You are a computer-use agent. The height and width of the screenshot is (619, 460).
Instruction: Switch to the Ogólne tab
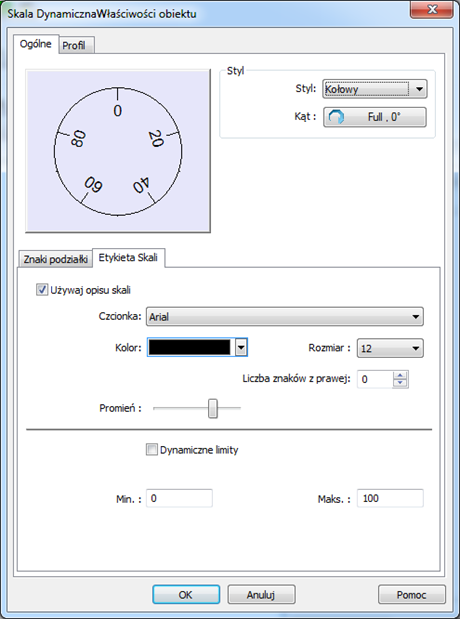[x=36, y=44]
